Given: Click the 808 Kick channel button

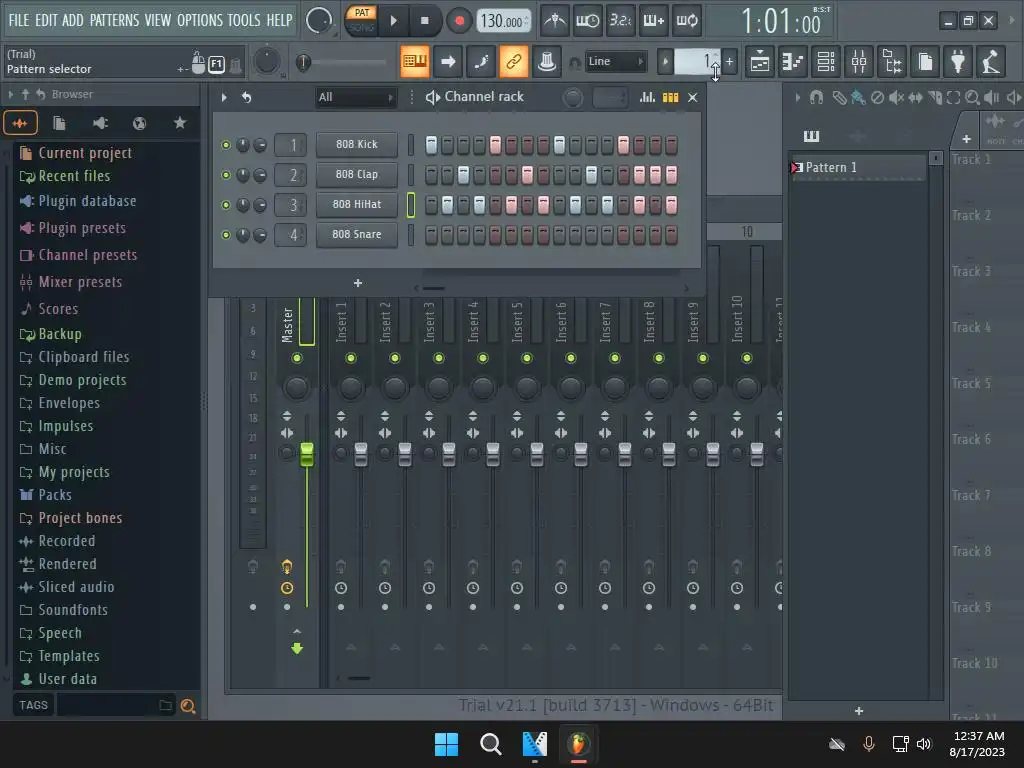Looking at the screenshot, I should point(357,144).
